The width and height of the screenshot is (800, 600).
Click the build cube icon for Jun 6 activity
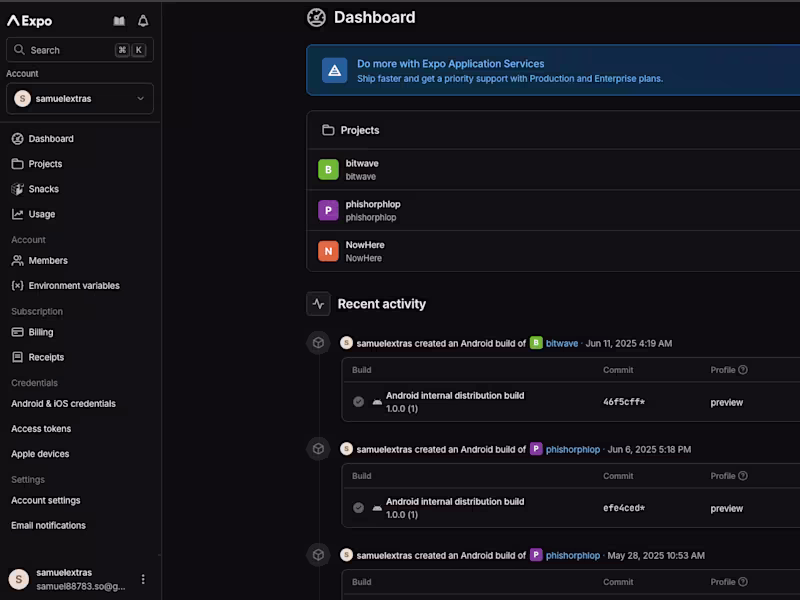pos(318,449)
